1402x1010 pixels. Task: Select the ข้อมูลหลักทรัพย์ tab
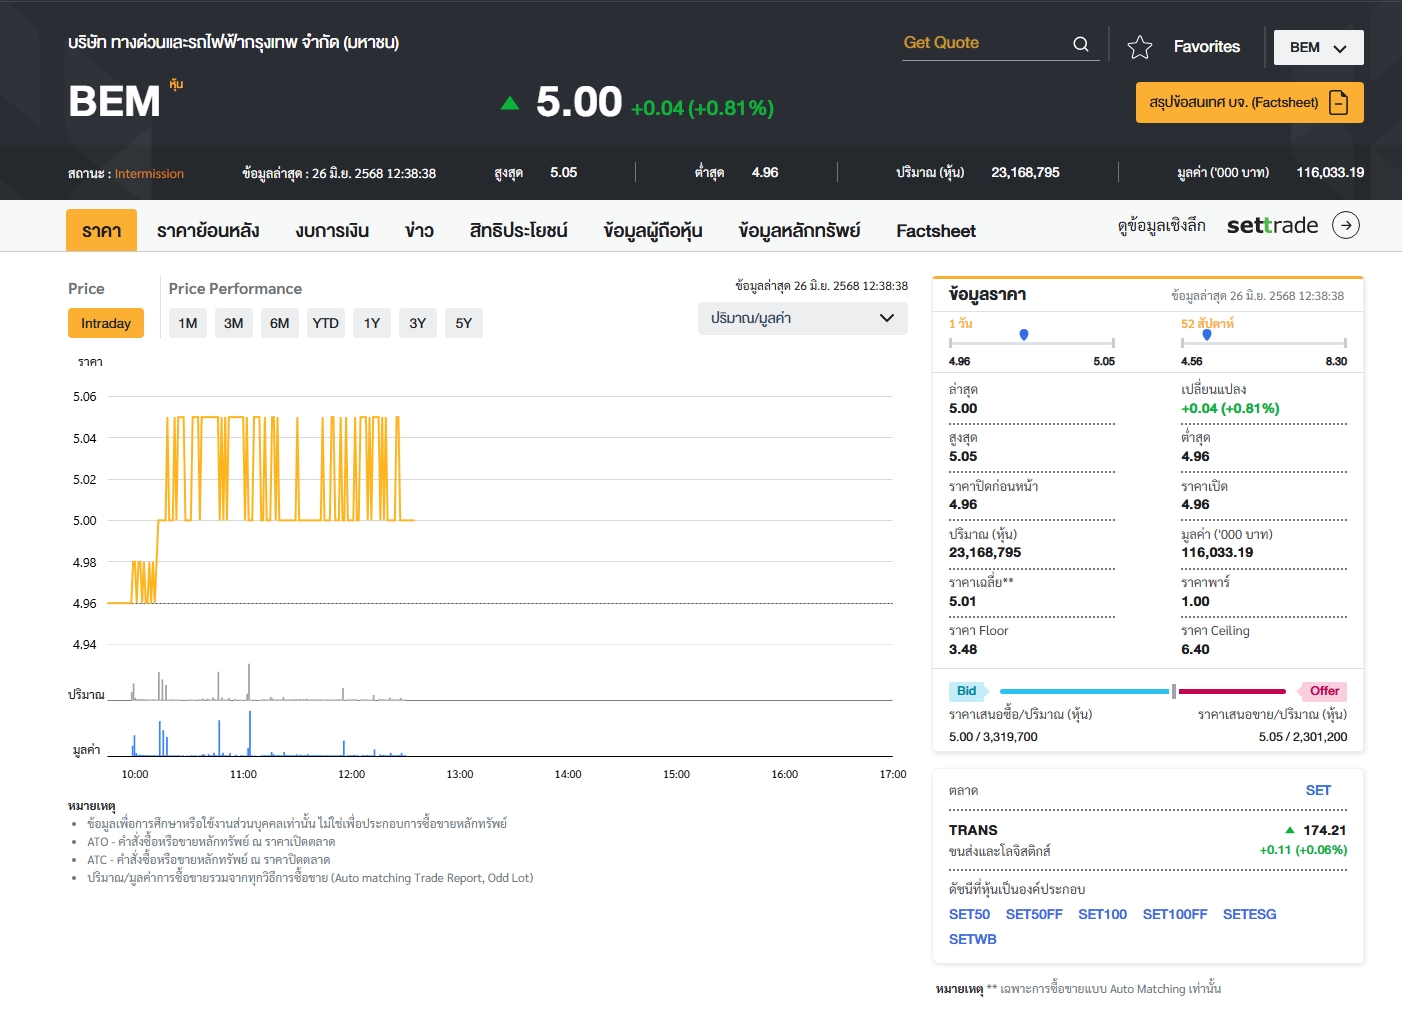pos(799,230)
